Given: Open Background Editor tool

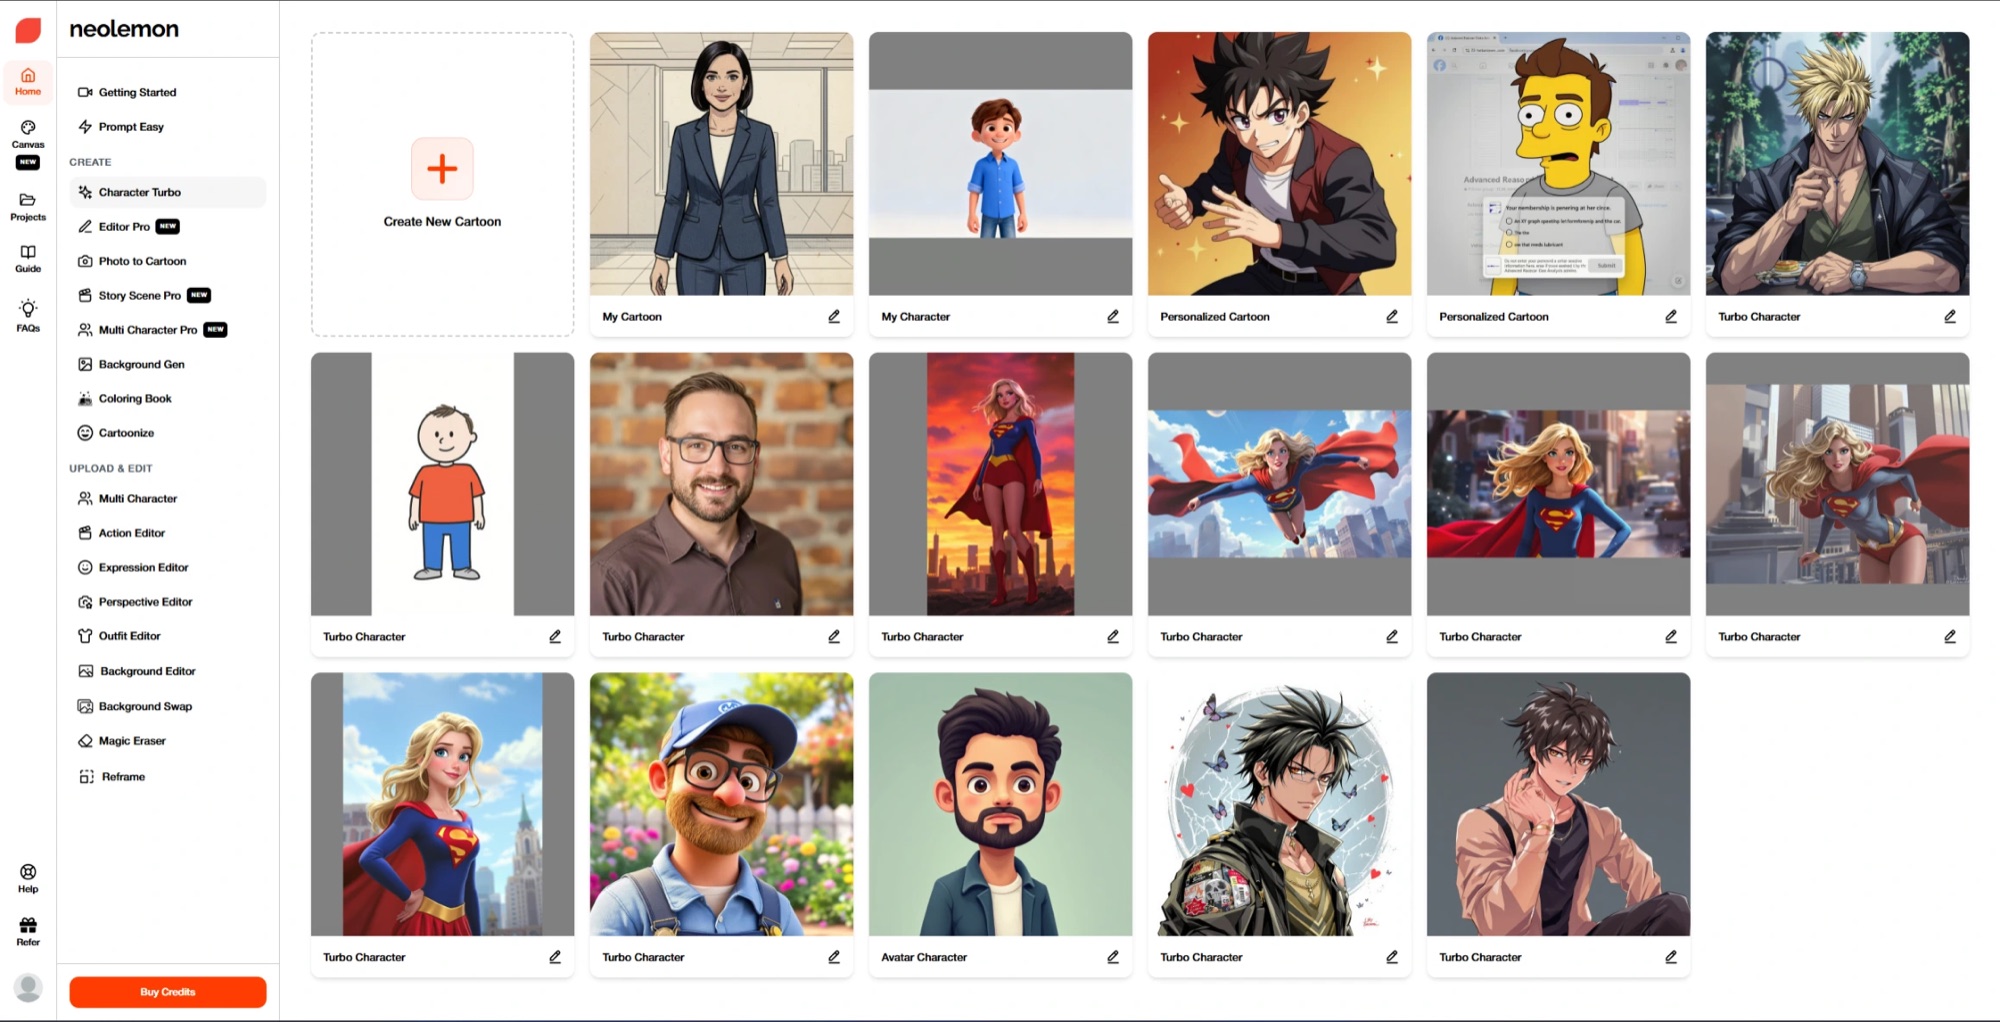Looking at the screenshot, I should [x=167, y=671].
